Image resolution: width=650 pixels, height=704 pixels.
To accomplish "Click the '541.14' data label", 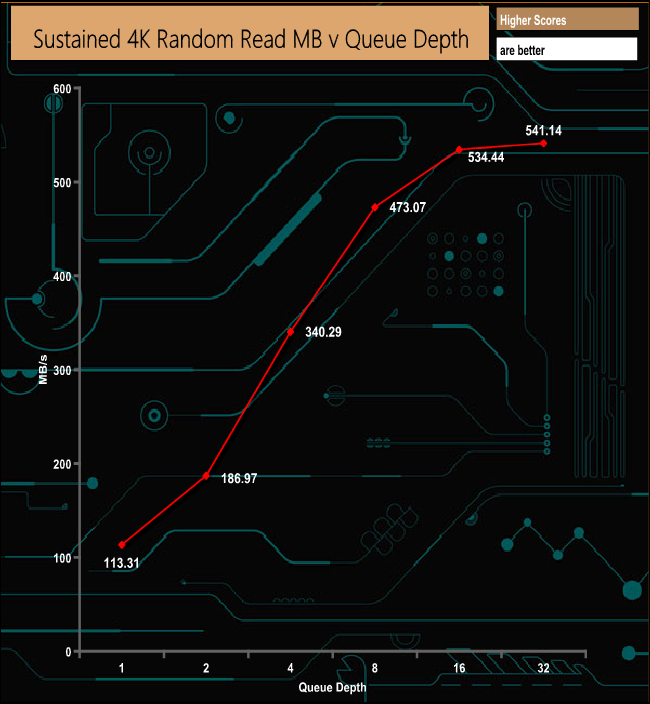I will point(544,130).
